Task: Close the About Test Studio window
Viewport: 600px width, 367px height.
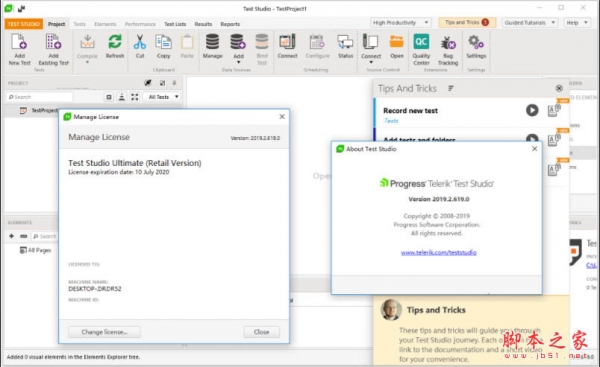Action: click(535, 148)
